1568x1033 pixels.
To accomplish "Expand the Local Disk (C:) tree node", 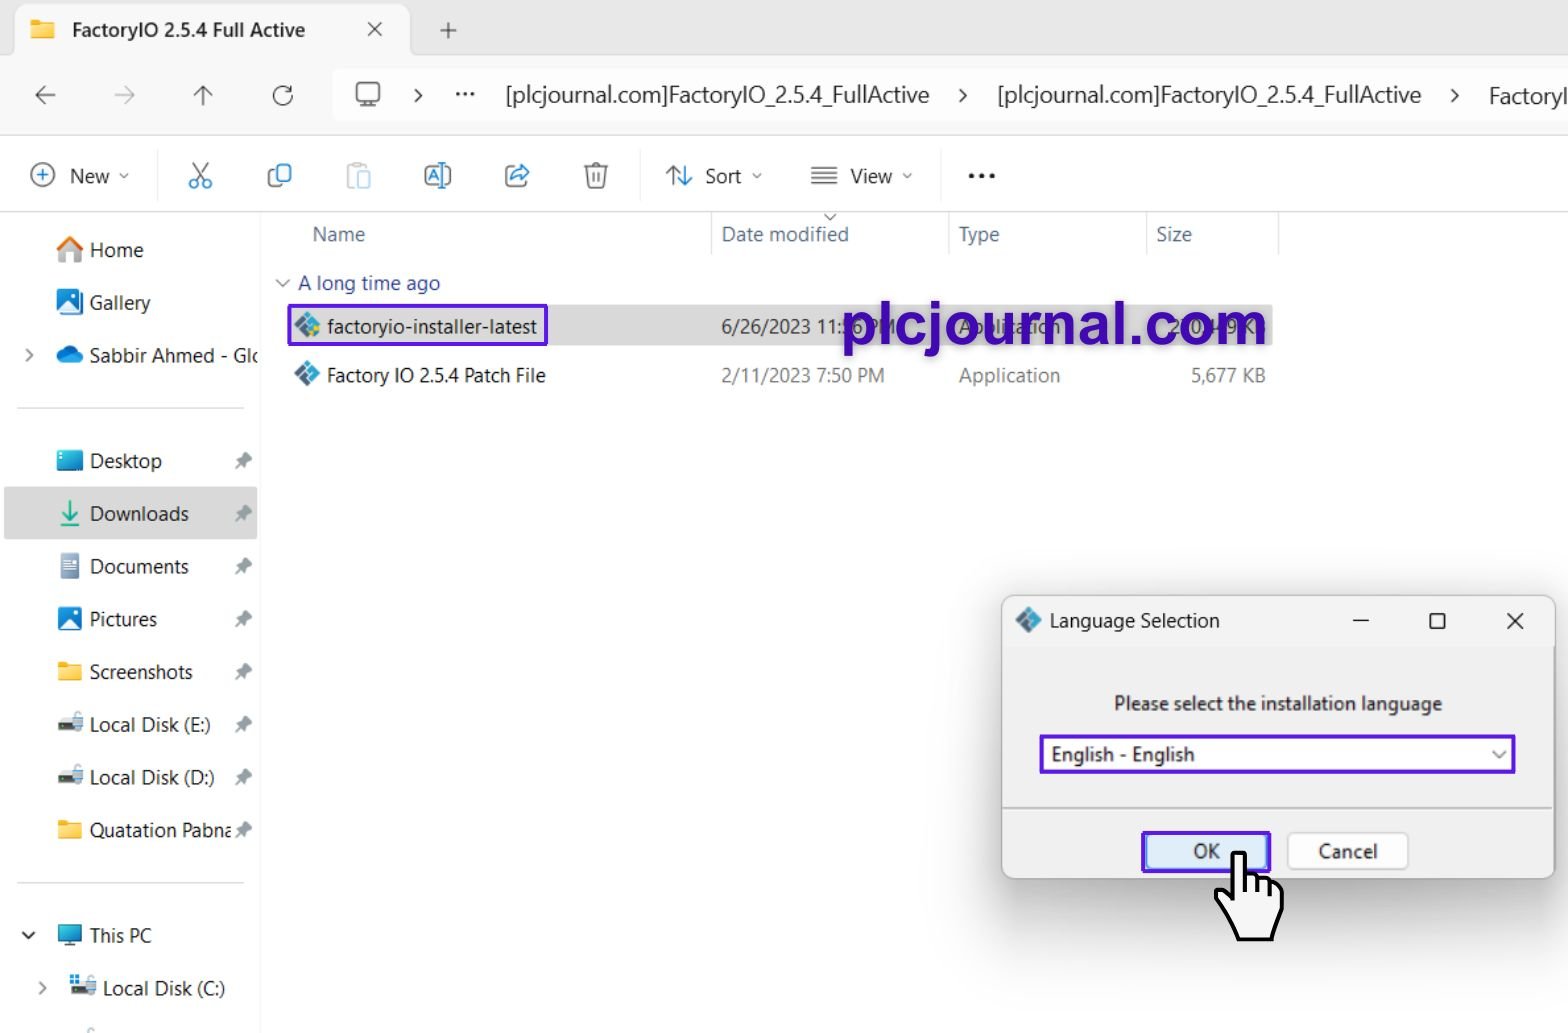I will (42, 988).
